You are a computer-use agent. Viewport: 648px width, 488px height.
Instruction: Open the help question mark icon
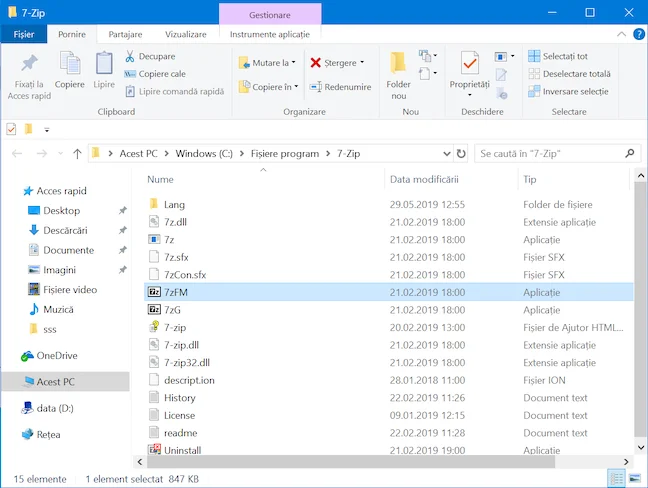[x=639, y=34]
